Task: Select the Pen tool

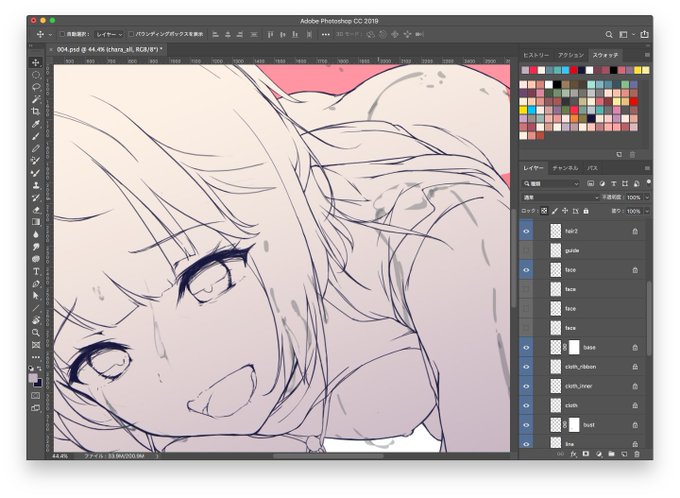Action: coord(36,284)
